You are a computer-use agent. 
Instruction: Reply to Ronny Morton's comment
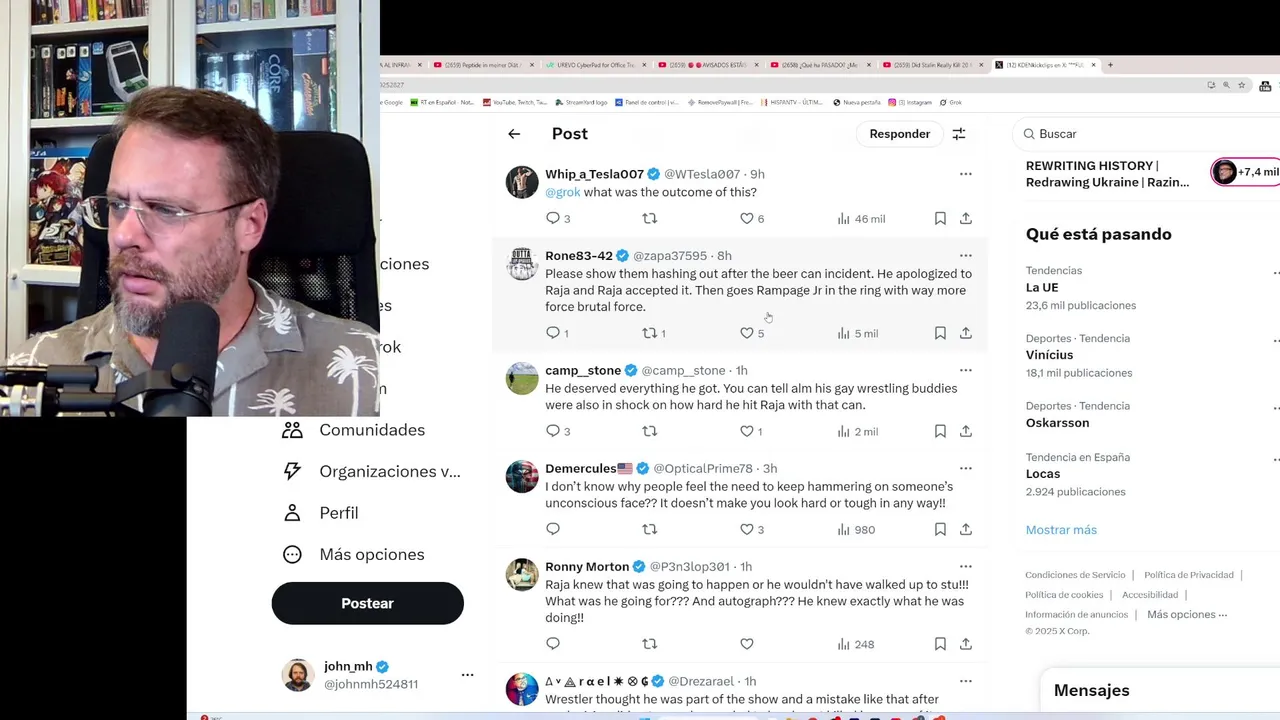click(x=553, y=644)
